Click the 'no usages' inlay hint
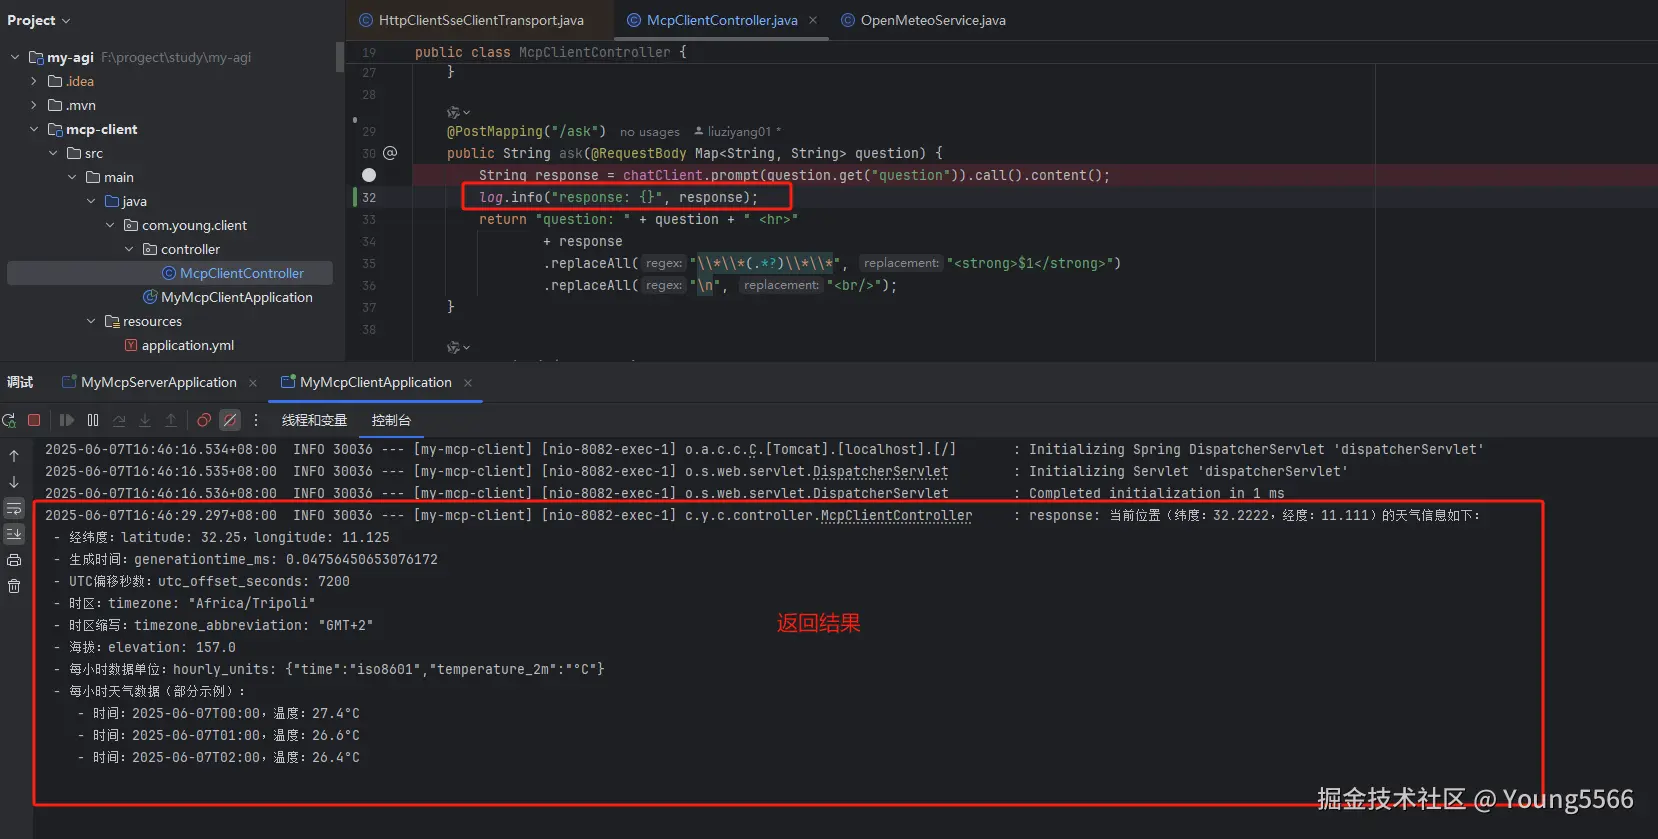Viewport: 1658px width, 839px height. coord(649,132)
